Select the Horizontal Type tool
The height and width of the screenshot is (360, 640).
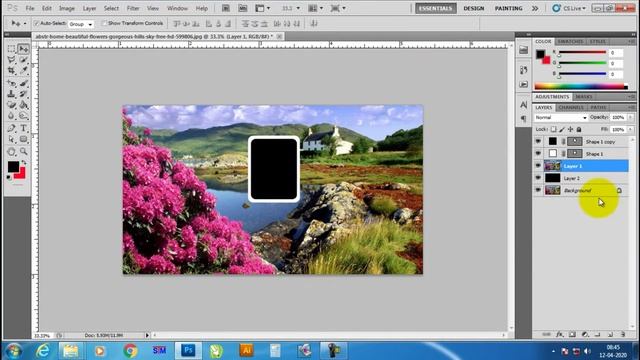pyautogui.click(x=23, y=129)
